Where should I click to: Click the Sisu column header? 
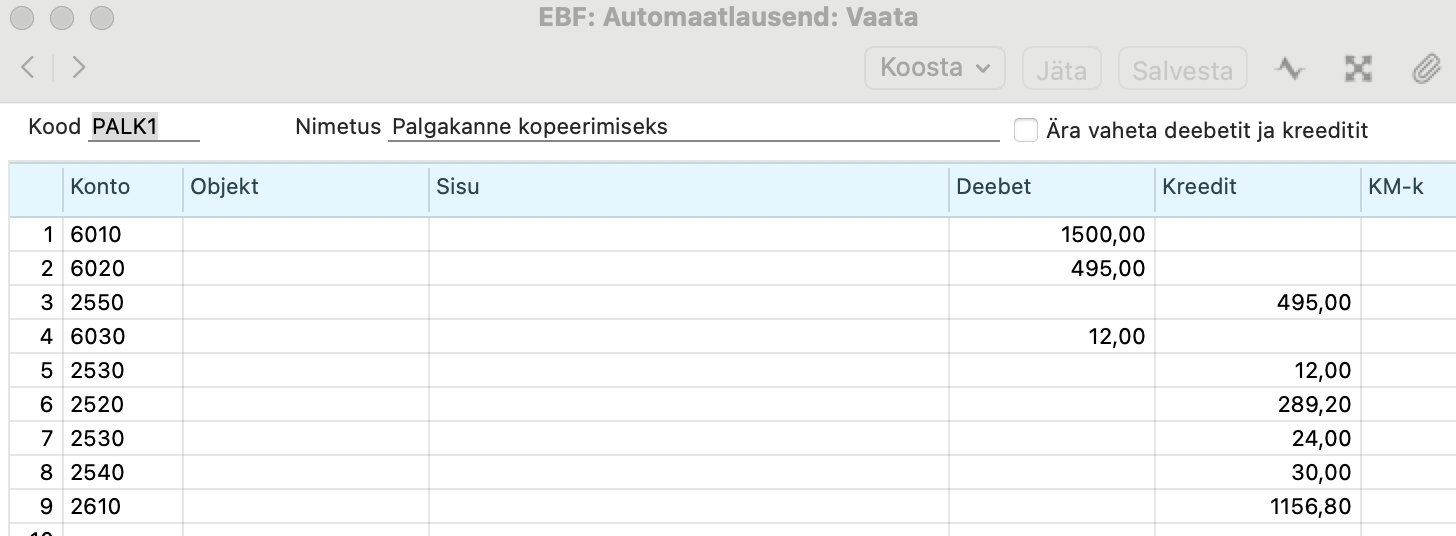pyautogui.click(x=689, y=187)
